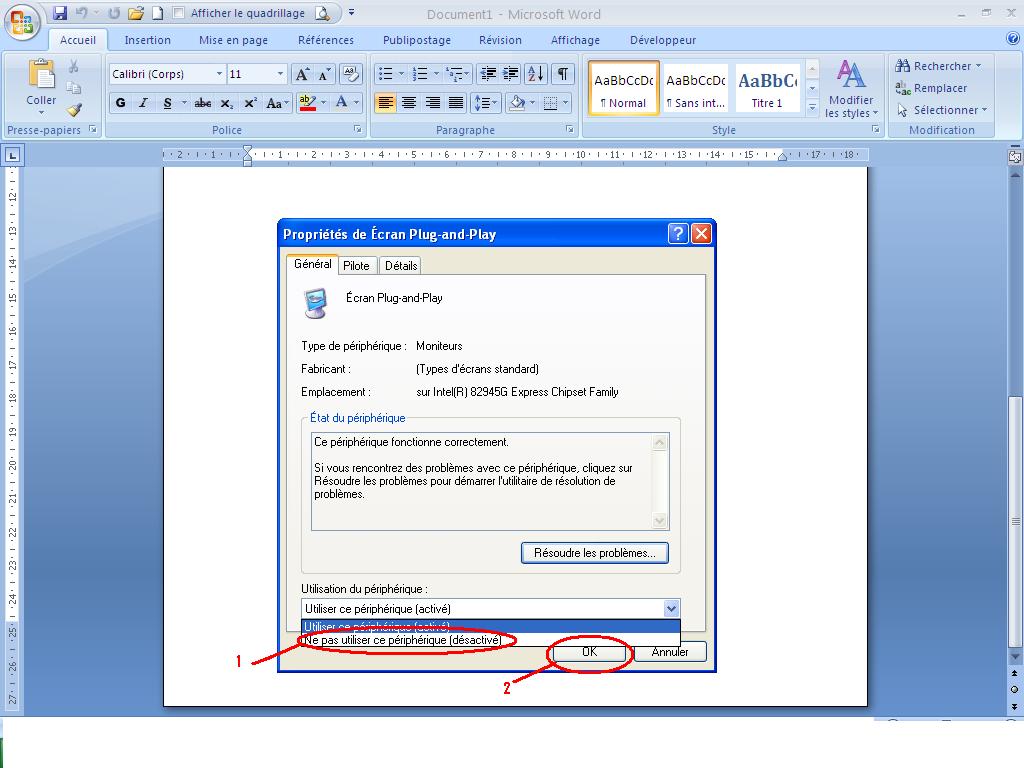The width and height of the screenshot is (1024, 768).
Task: Cut the selection with the scissors icon
Action: 74,67
